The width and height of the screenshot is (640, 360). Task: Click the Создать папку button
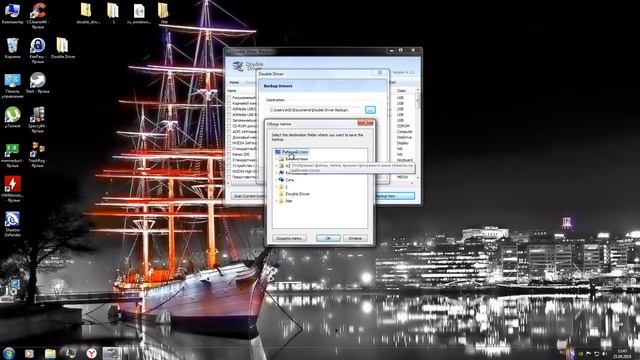[289, 238]
